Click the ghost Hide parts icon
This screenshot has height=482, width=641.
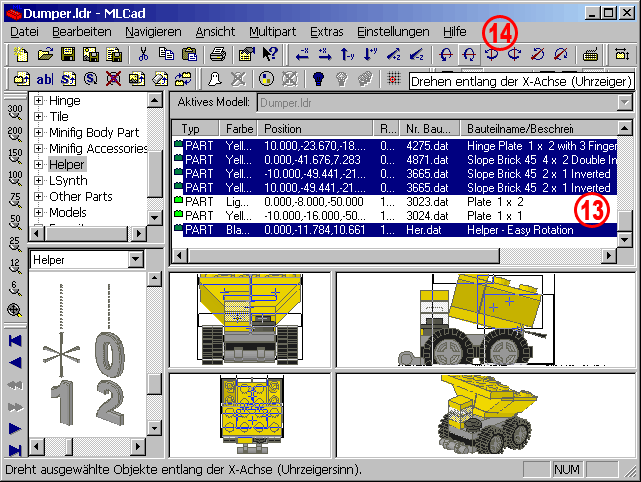point(215,79)
